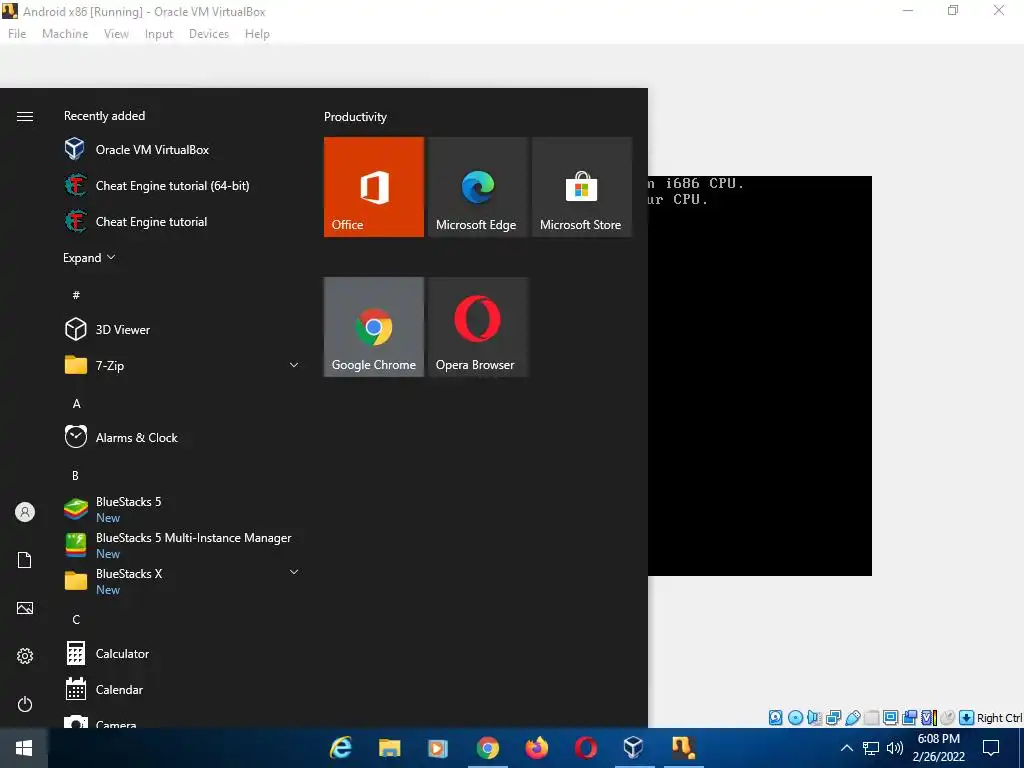The image size is (1024, 768).
Task: Click the VirtualBox display status icon
Action: click(890, 718)
